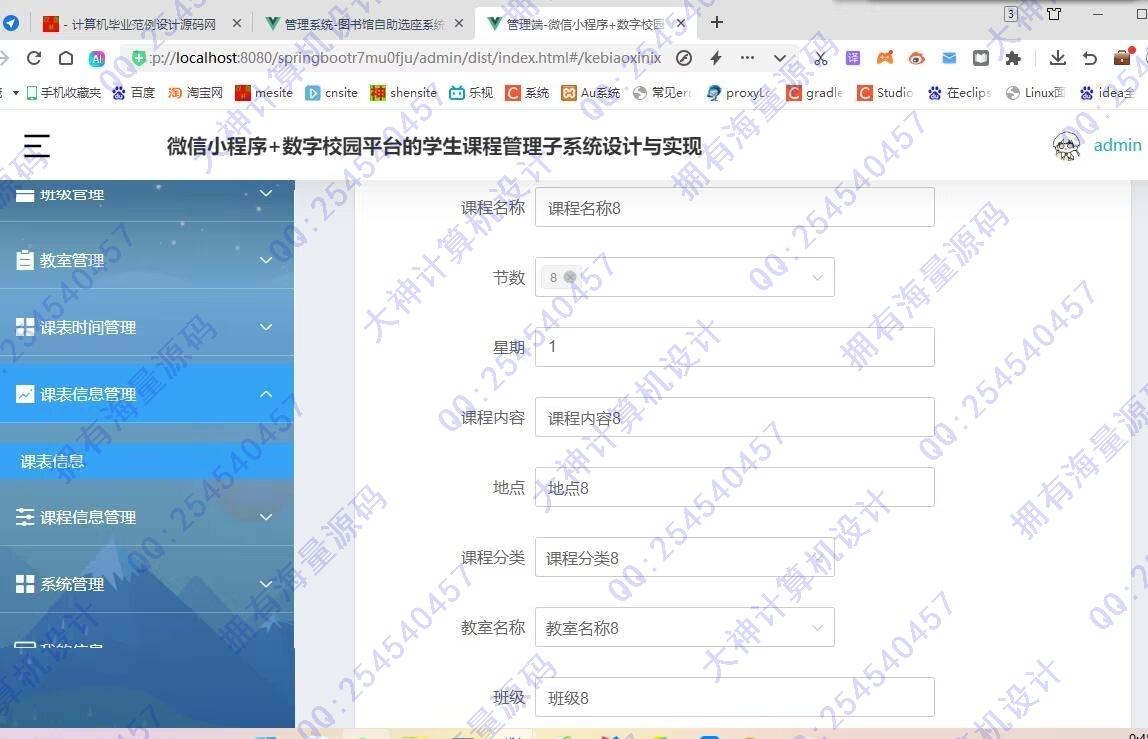This screenshot has width=1148, height=739.
Task: Click the 课程信息管理 sliders icon
Action: (25, 517)
